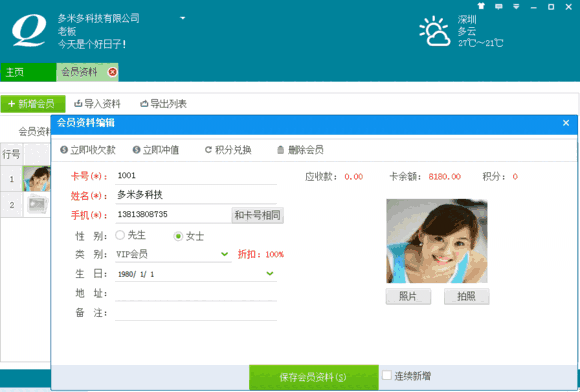Viewport: 580px width, 392px height.
Task: Select the 先生 radio button
Action: 120,235
